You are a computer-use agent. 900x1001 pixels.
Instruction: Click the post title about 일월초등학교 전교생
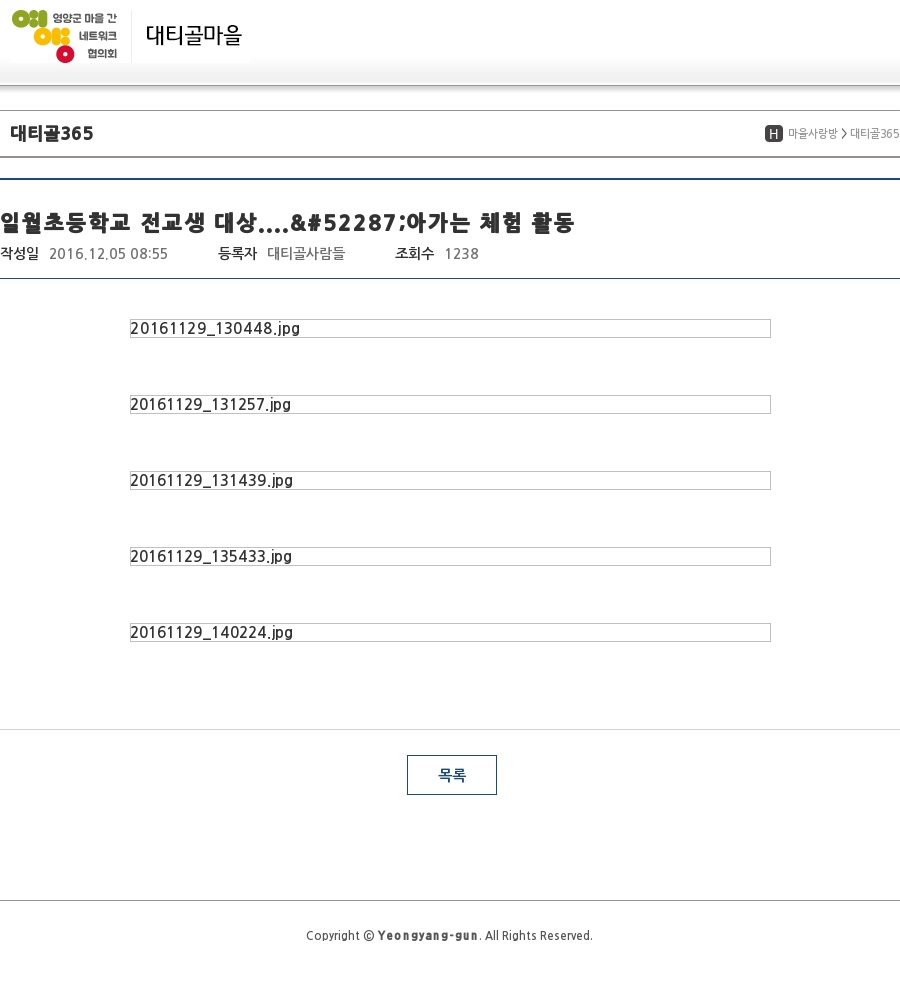point(287,223)
